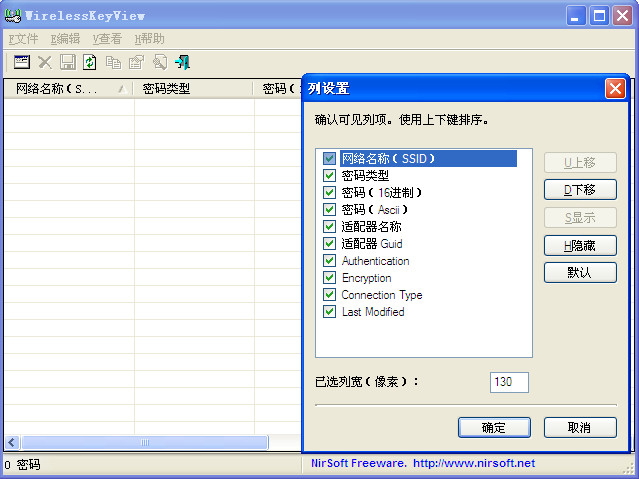Click the Copy selected items icon
This screenshot has width=639, height=479.
click(x=113, y=62)
